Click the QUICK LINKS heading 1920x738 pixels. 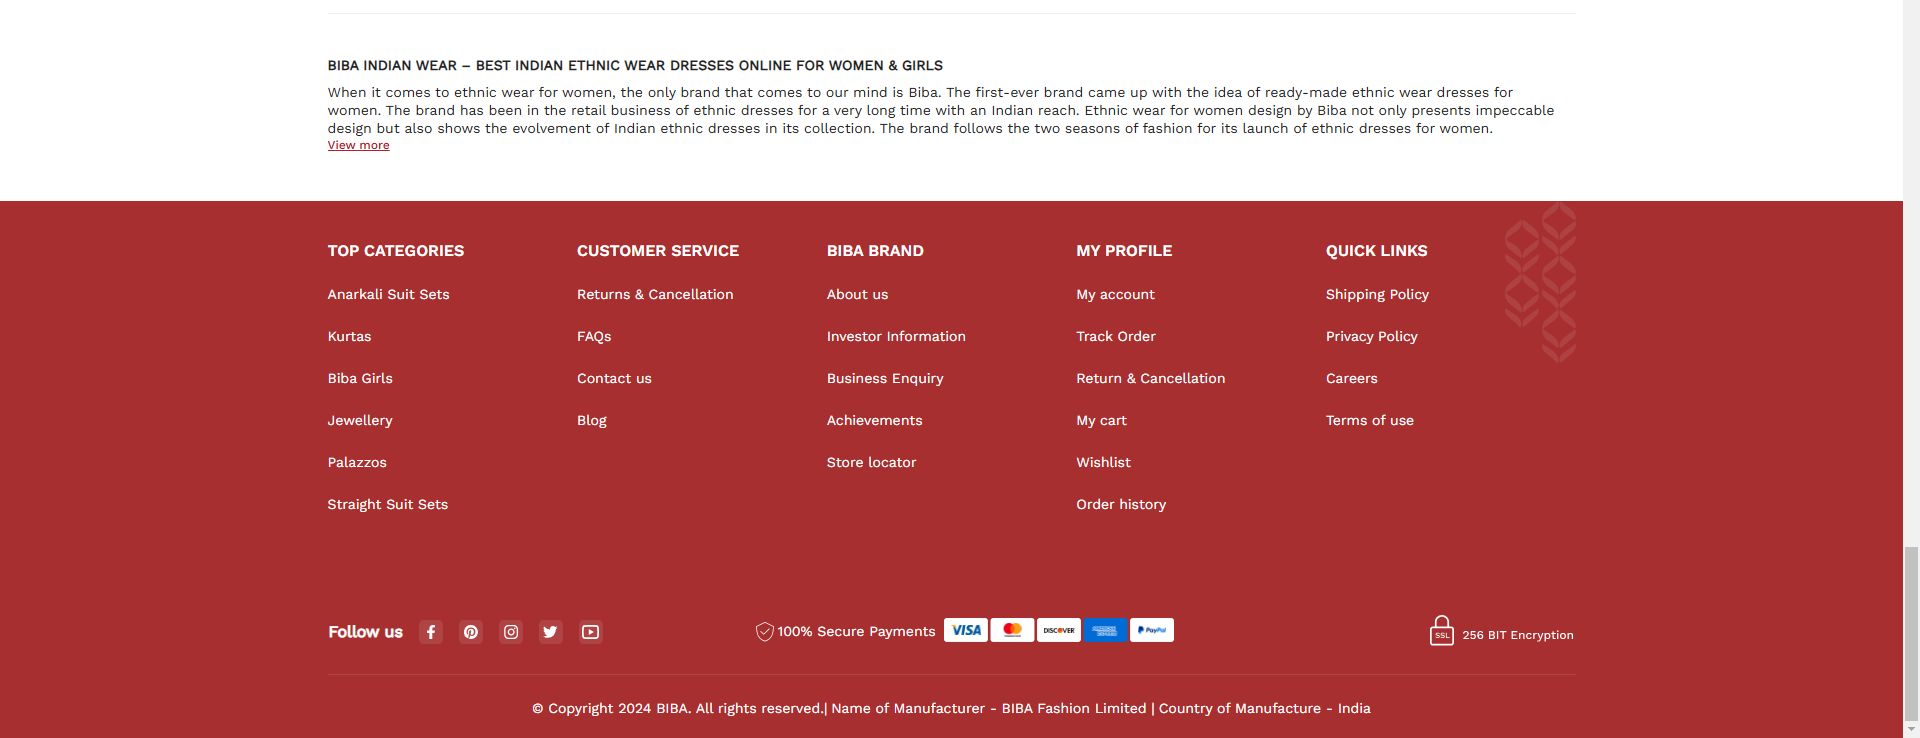click(1376, 250)
